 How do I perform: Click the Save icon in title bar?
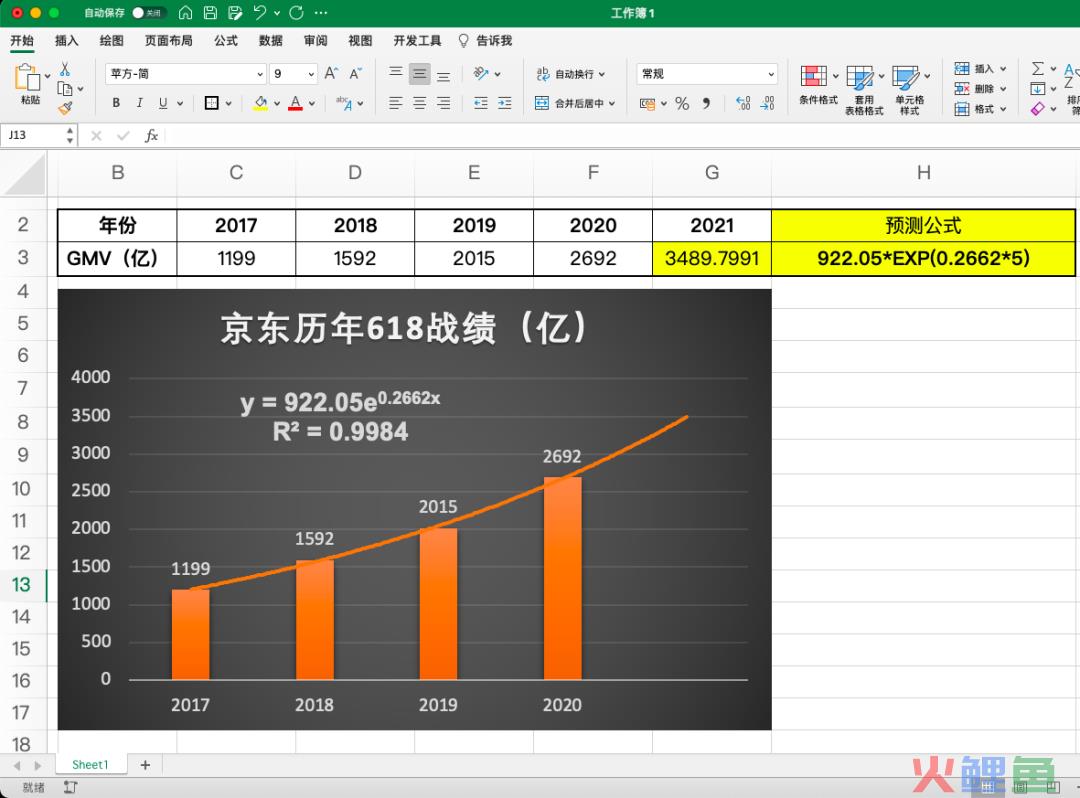[x=210, y=12]
